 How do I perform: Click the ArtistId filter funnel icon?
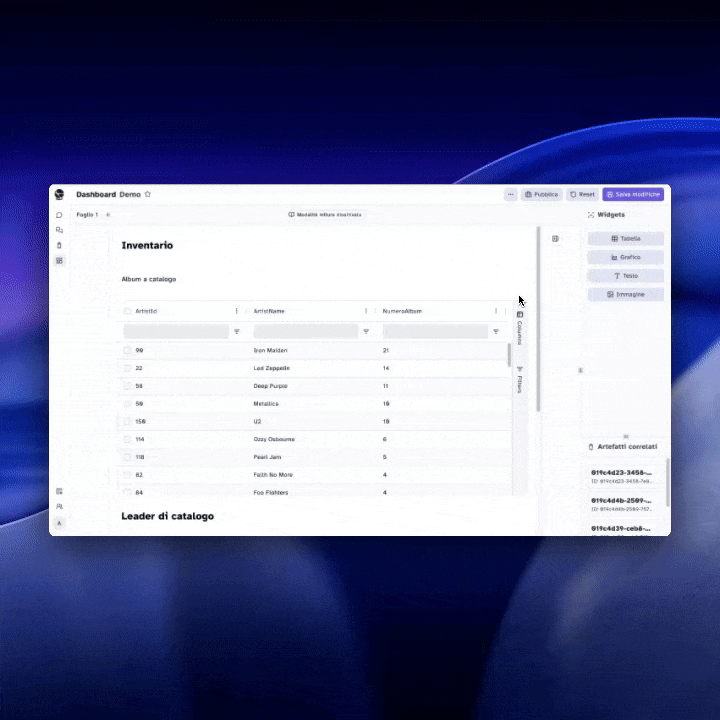click(236, 332)
